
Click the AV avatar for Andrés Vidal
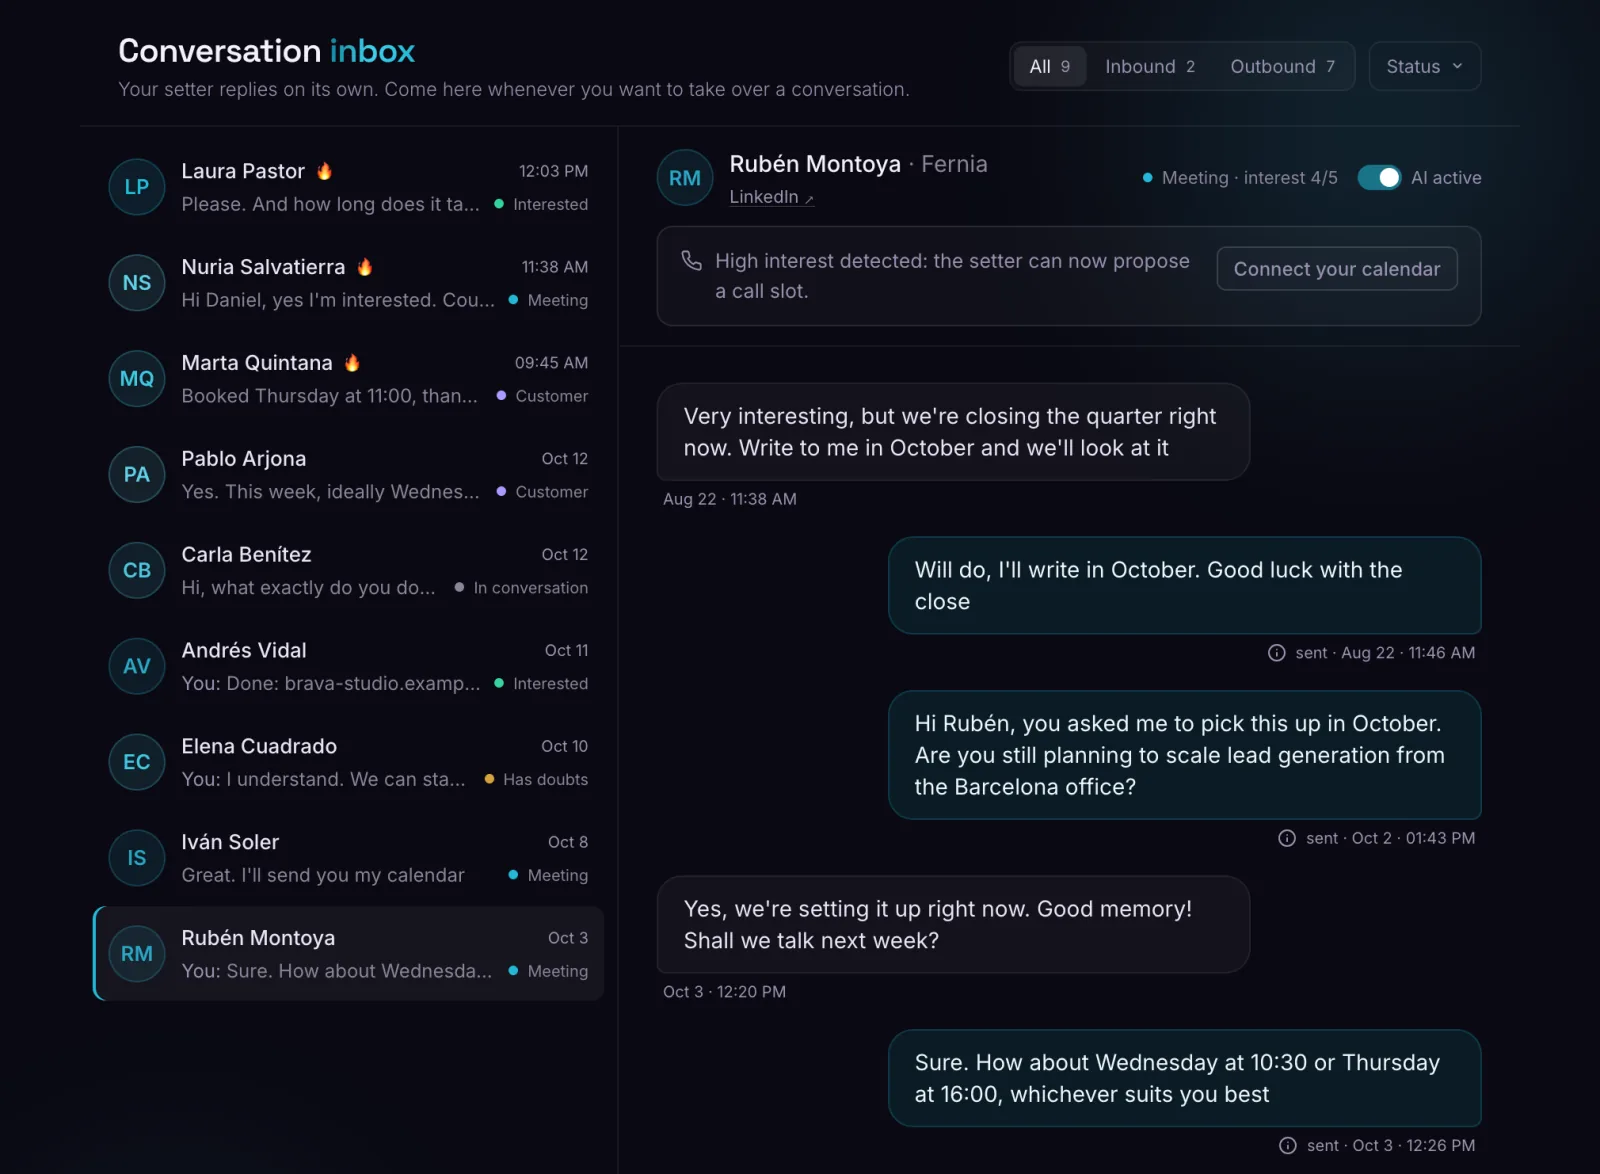[x=137, y=666]
